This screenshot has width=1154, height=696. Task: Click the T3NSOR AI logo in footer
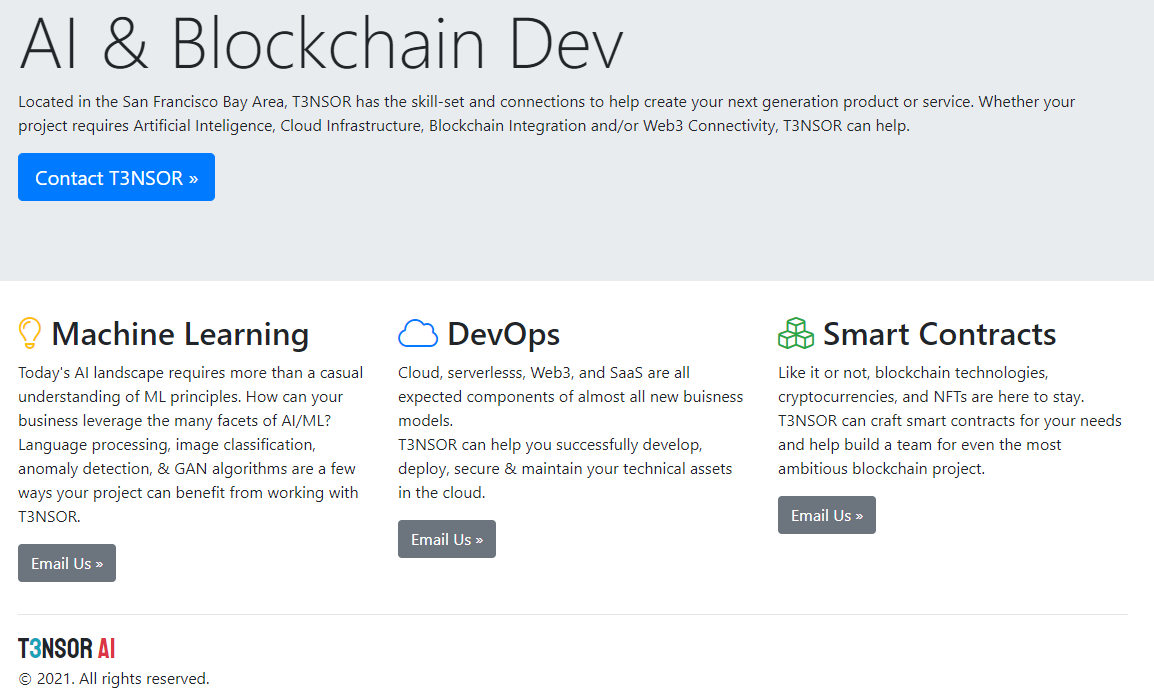point(67,648)
